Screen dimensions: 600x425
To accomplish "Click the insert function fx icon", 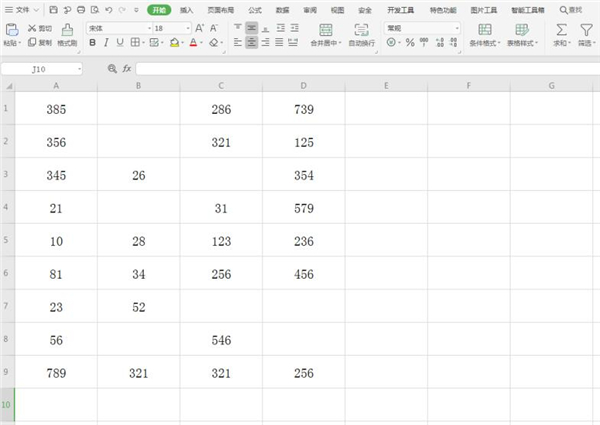I will point(126,69).
